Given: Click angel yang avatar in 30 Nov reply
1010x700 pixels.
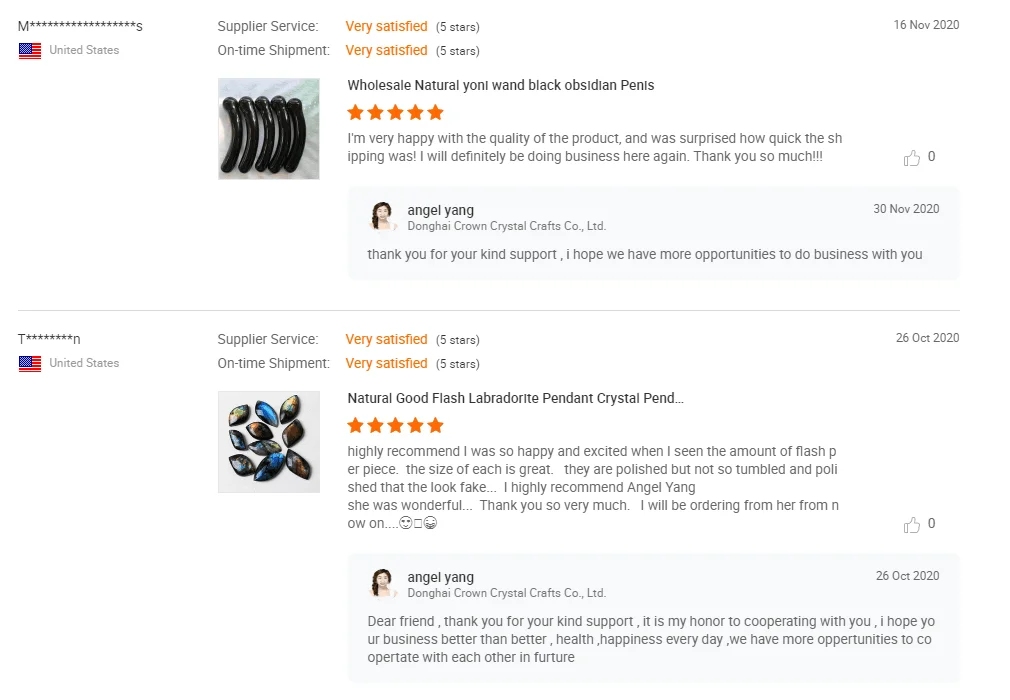Looking at the screenshot, I should point(381,217).
